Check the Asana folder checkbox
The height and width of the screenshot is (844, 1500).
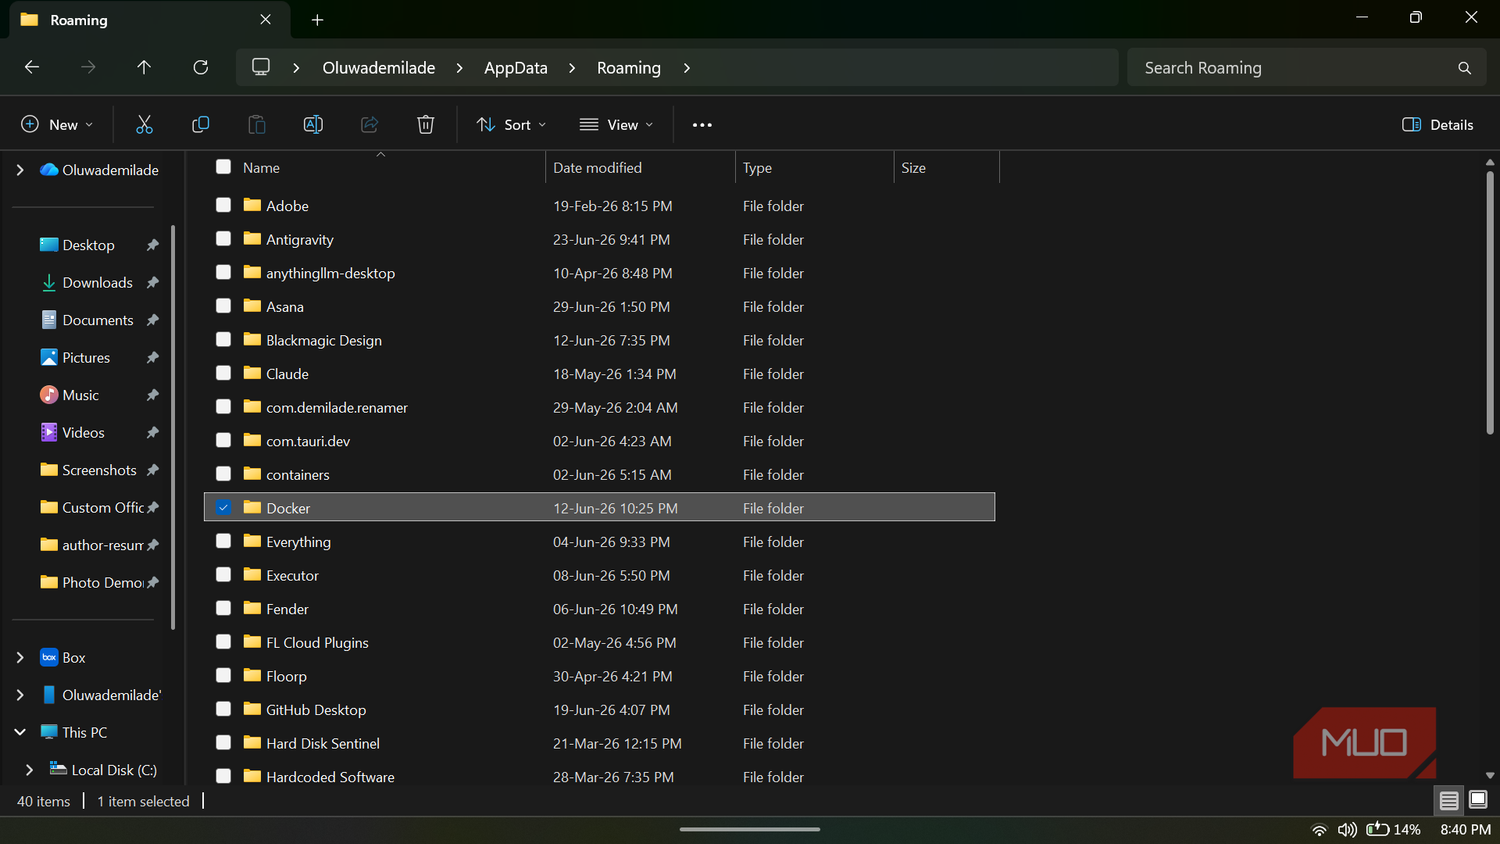(x=223, y=306)
